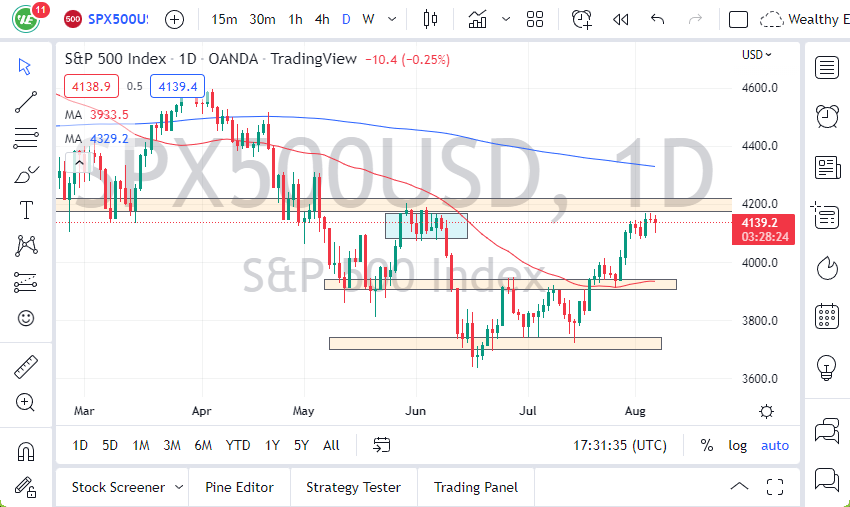Click the bar replay rewind icon
850x507 pixels.
coord(620,19)
